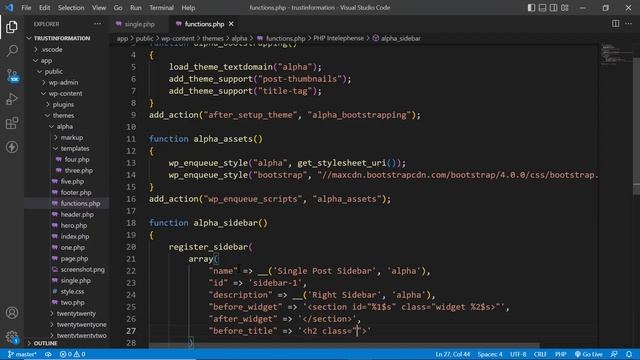This screenshot has height=360, width=640.
Task: Open the Run menu
Action: point(136,8)
